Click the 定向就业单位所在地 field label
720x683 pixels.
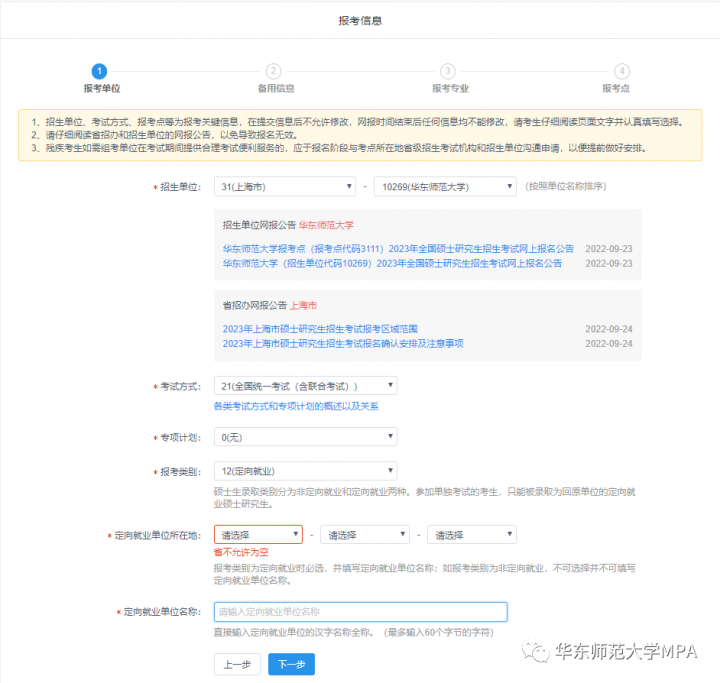157,535
